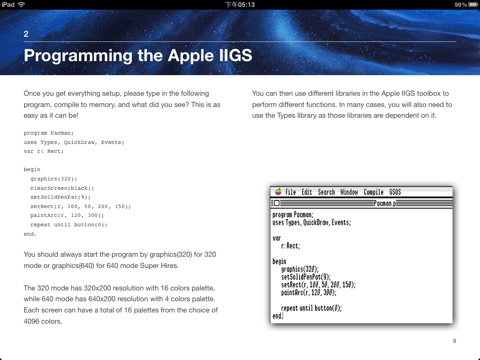
Task: Tap the paragraph starting You can then use
Action: [x=352, y=104]
